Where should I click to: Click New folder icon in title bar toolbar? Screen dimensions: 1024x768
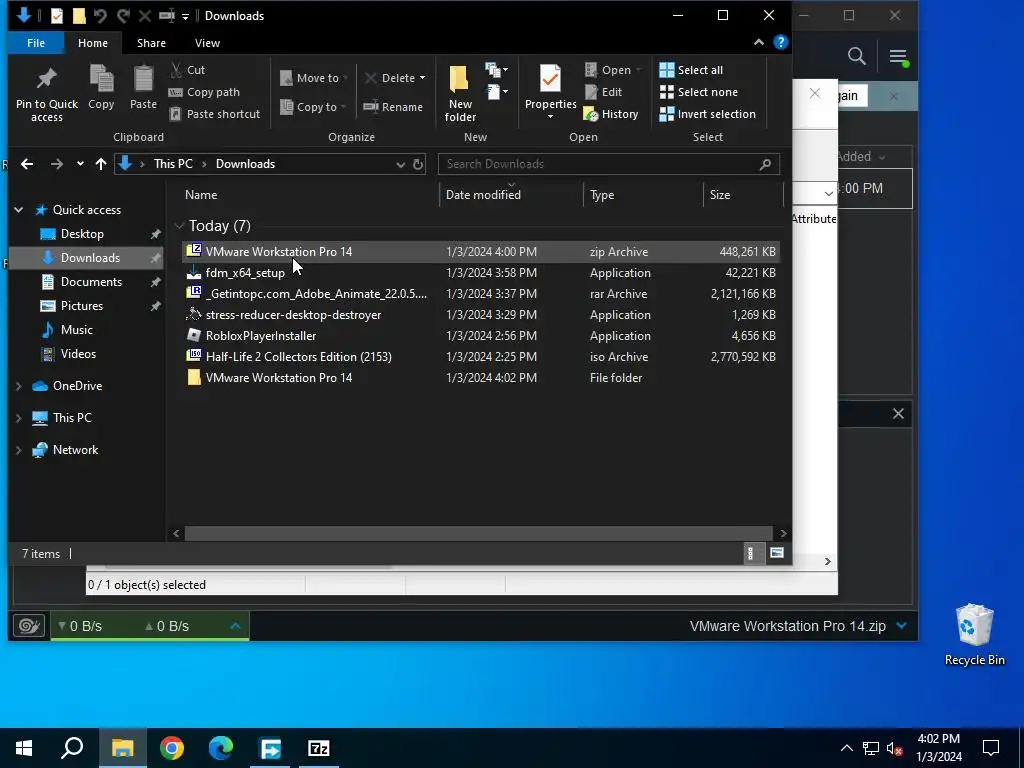[79, 16]
